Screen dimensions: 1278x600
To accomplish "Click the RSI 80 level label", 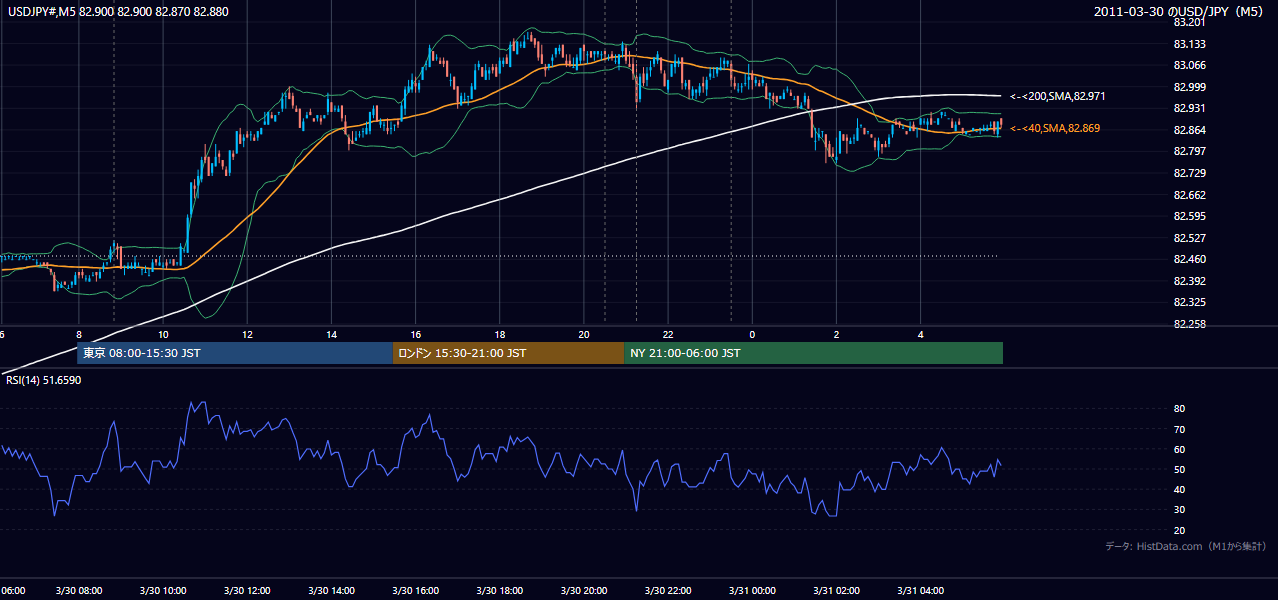I will coord(1179,409).
